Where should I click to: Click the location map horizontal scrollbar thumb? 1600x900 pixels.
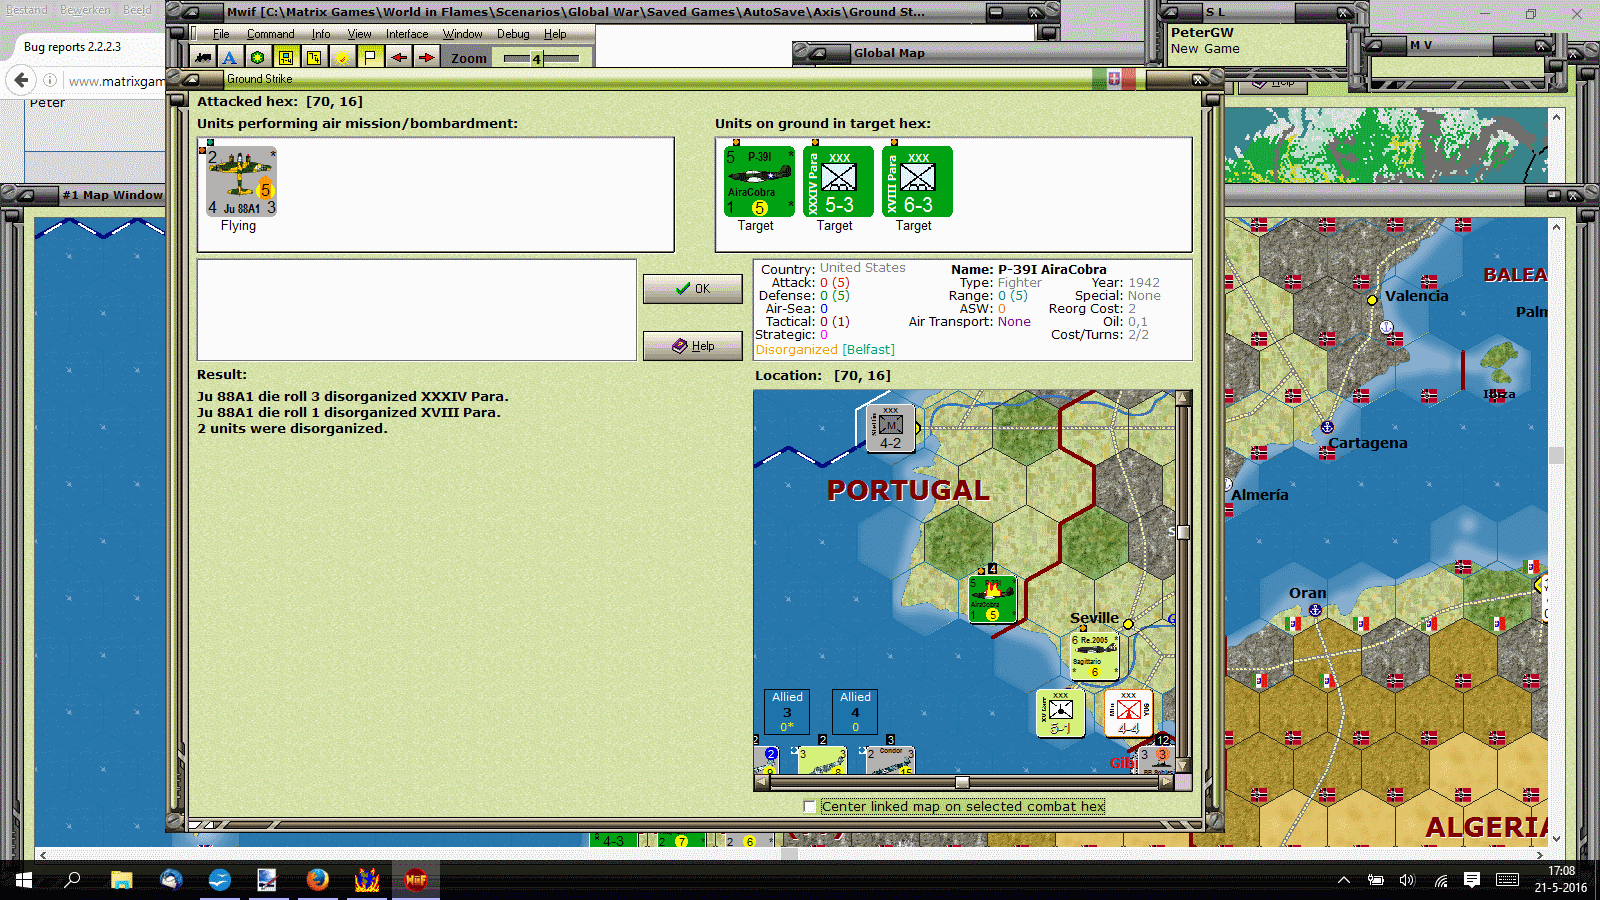coord(961,783)
